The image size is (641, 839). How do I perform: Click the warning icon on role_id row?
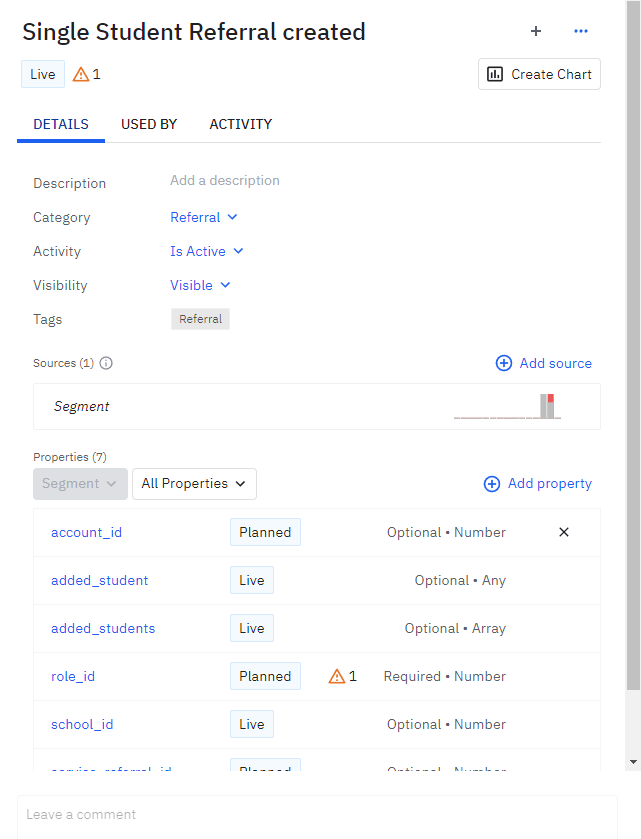(337, 676)
